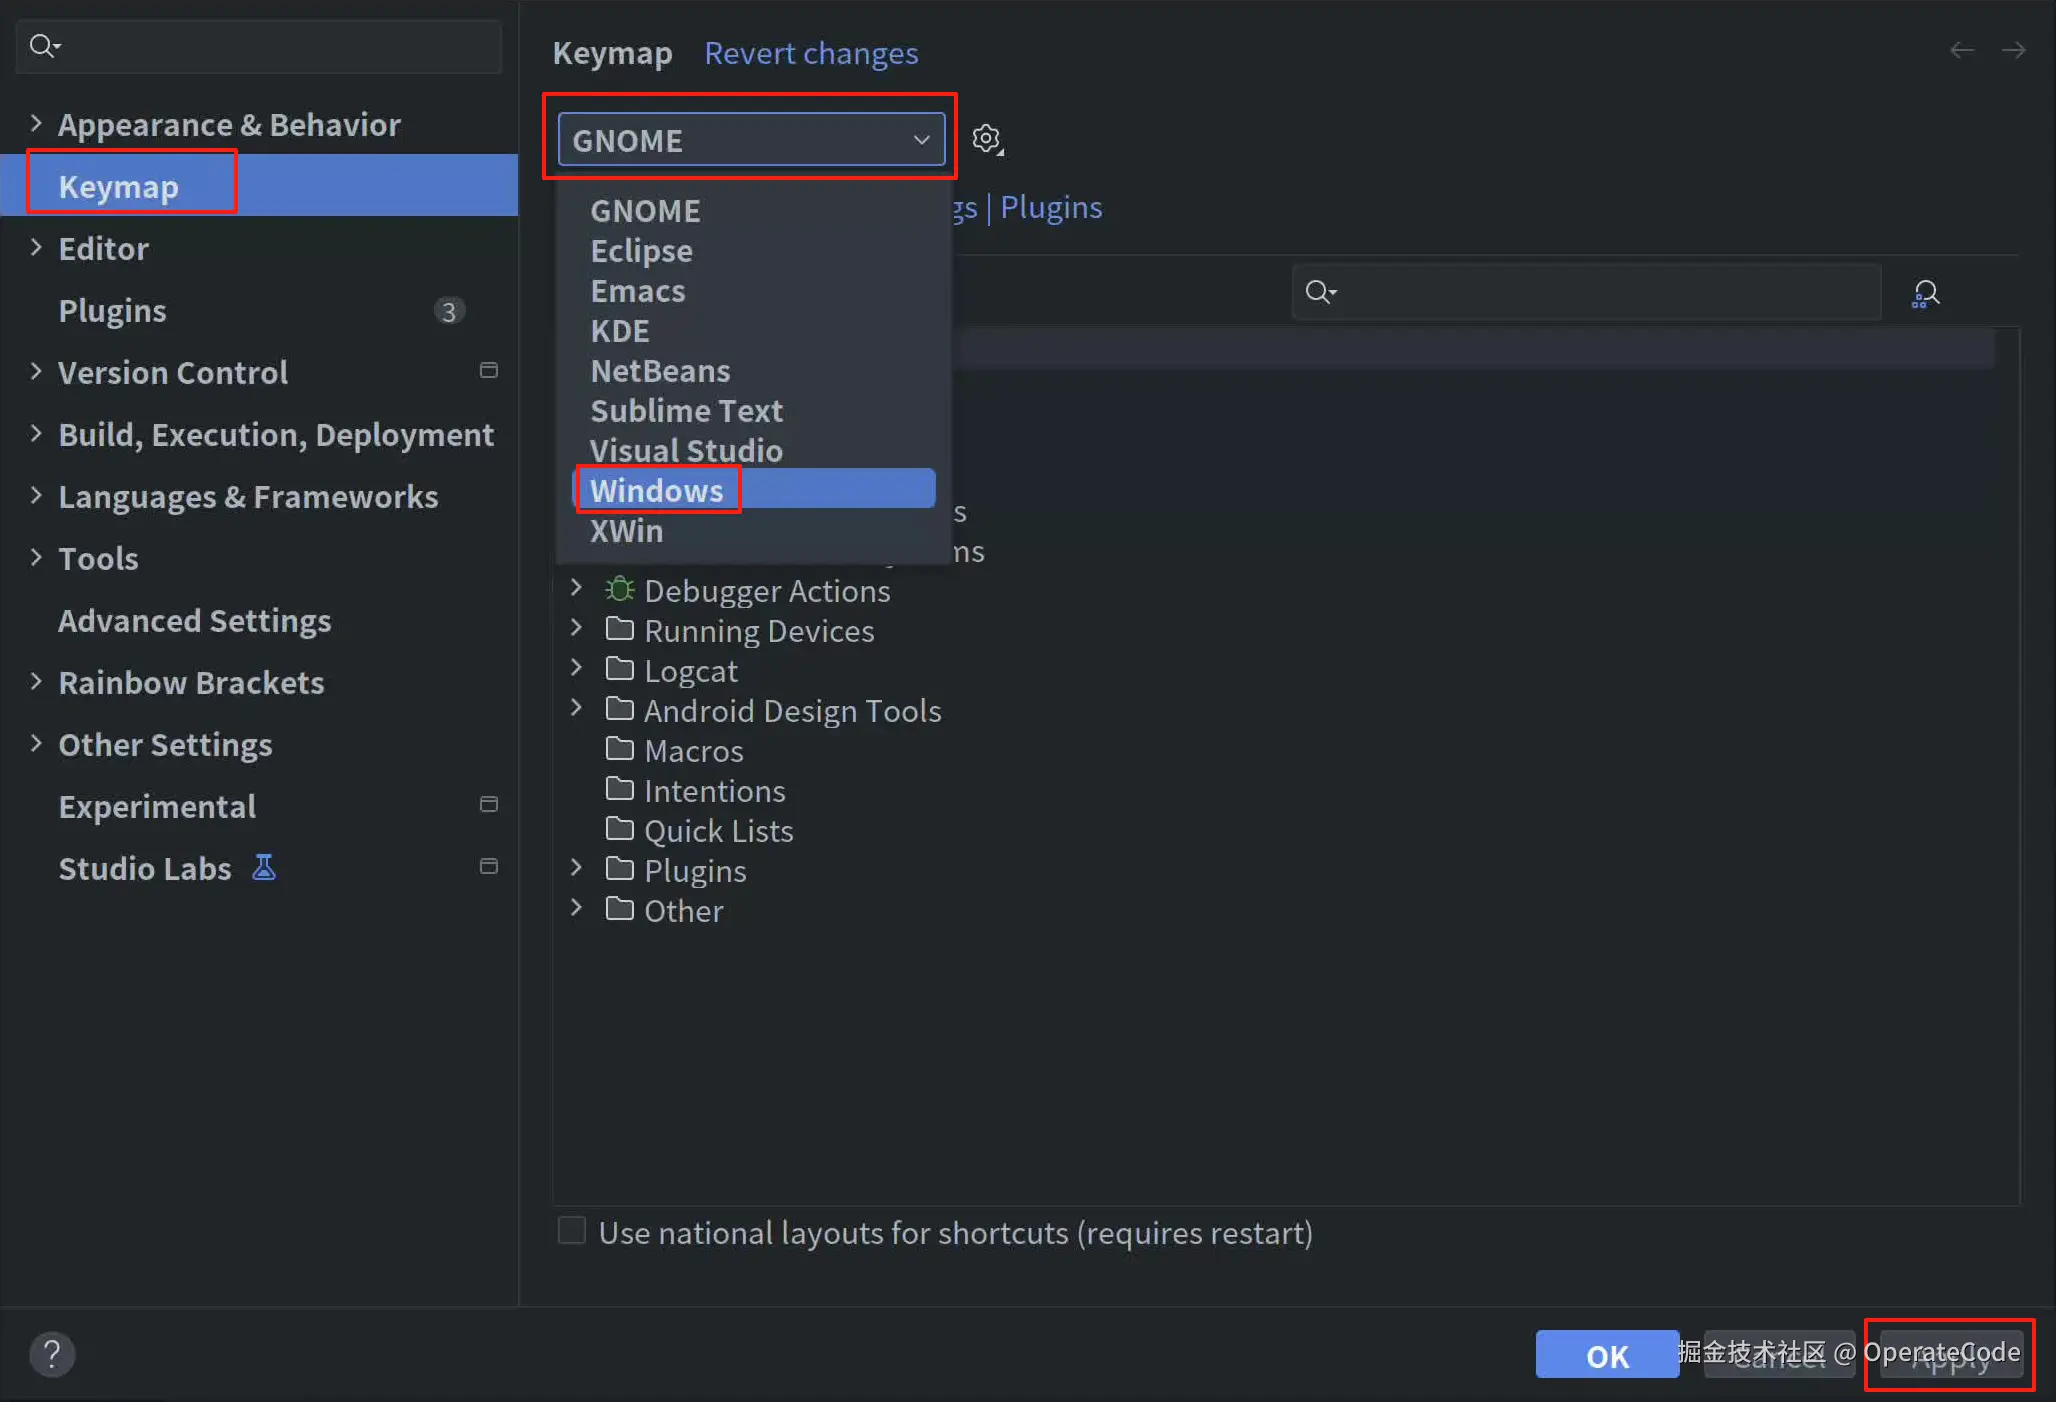Click the back navigation arrow
2056x1402 pixels.
coord(1961,51)
